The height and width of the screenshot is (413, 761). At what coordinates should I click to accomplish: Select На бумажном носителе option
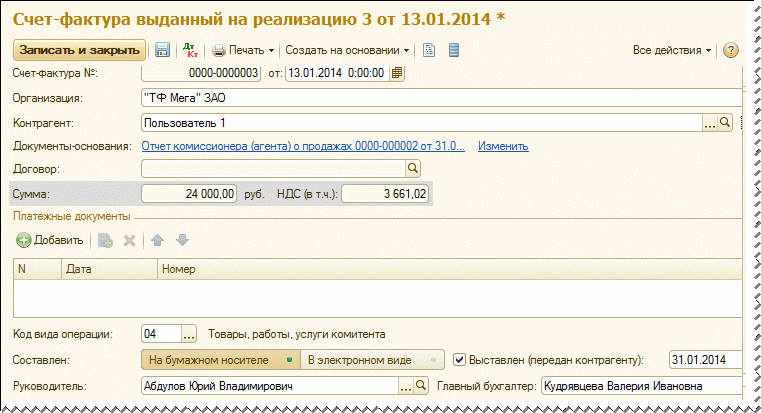221,360
